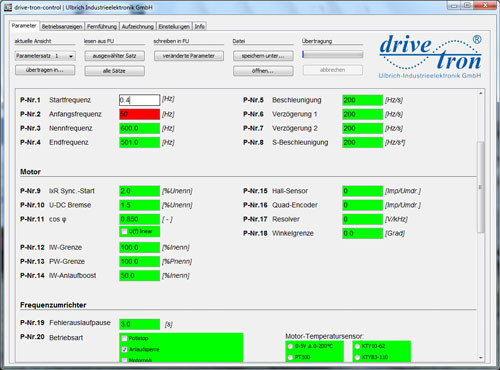Image resolution: width=500 pixels, height=370 pixels.
Task: Click the Übertragung progress bar
Action: click(x=332, y=54)
